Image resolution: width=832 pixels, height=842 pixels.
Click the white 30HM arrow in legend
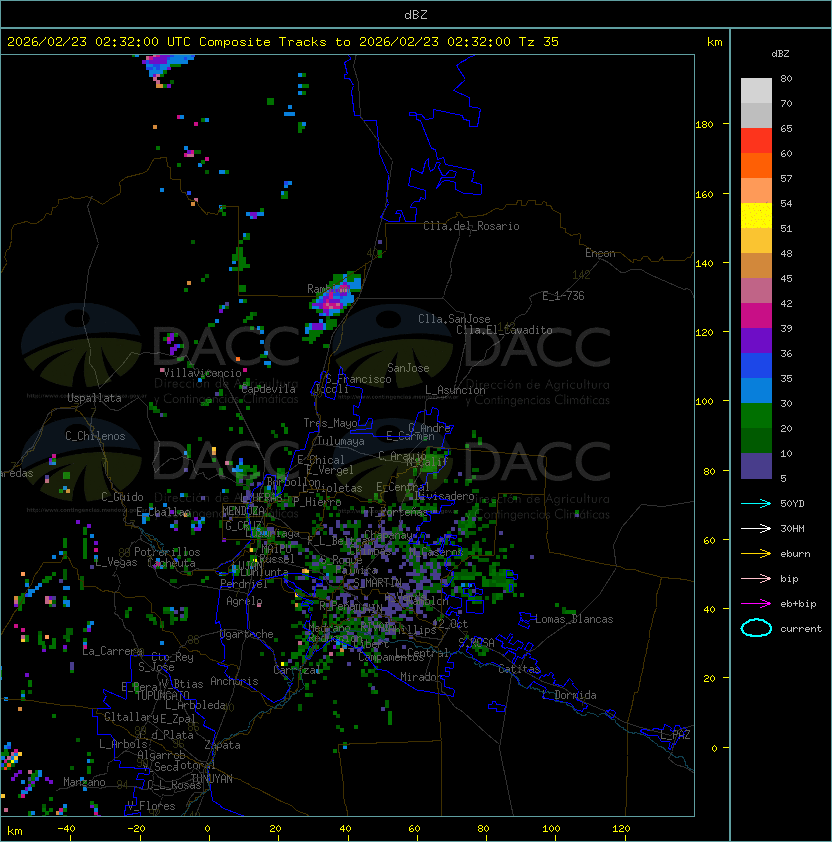(756, 529)
